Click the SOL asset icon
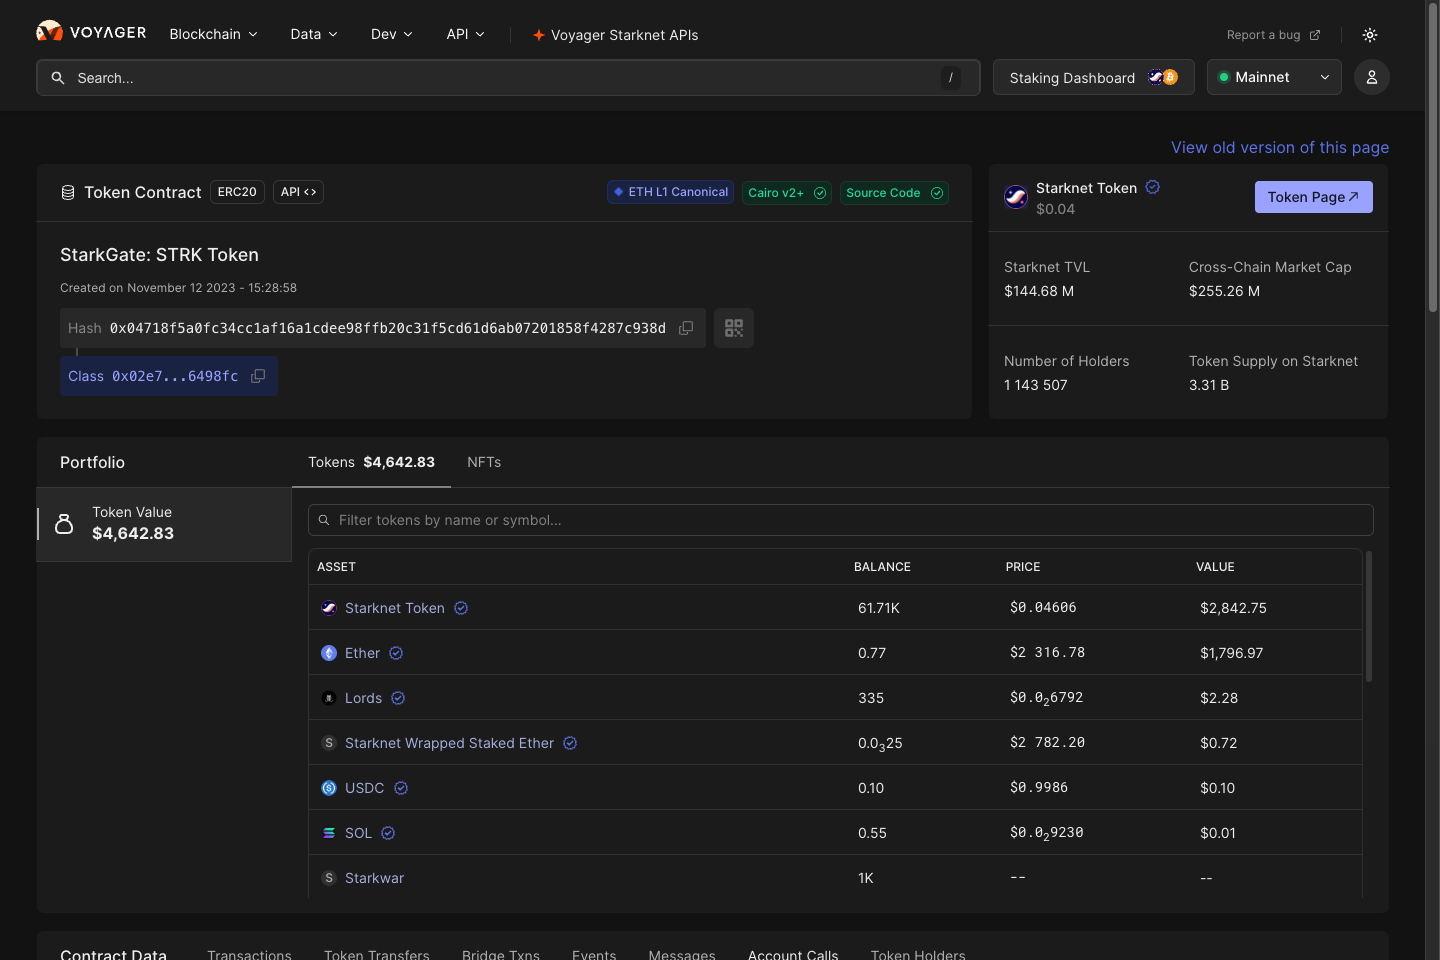 point(329,833)
